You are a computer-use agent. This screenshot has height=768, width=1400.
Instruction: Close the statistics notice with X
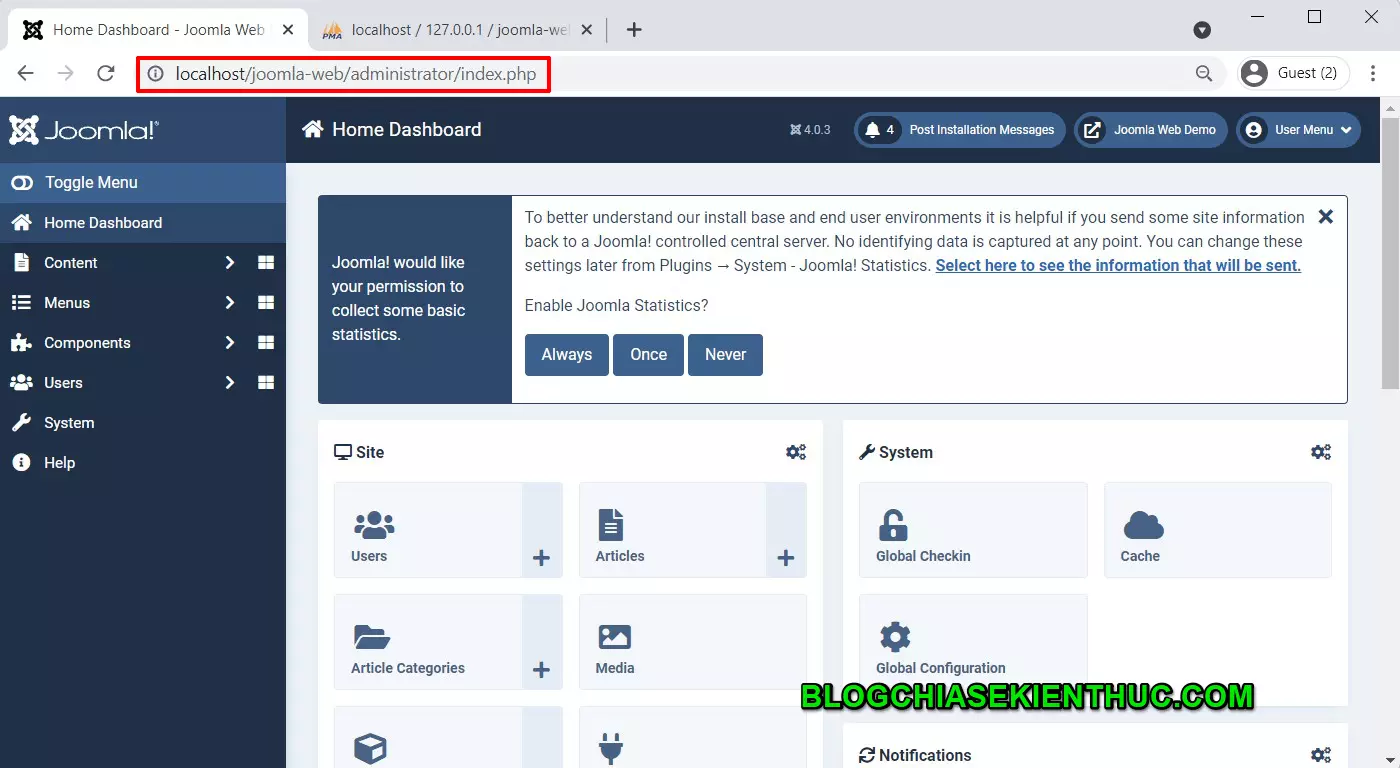[x=1325, y=216]
